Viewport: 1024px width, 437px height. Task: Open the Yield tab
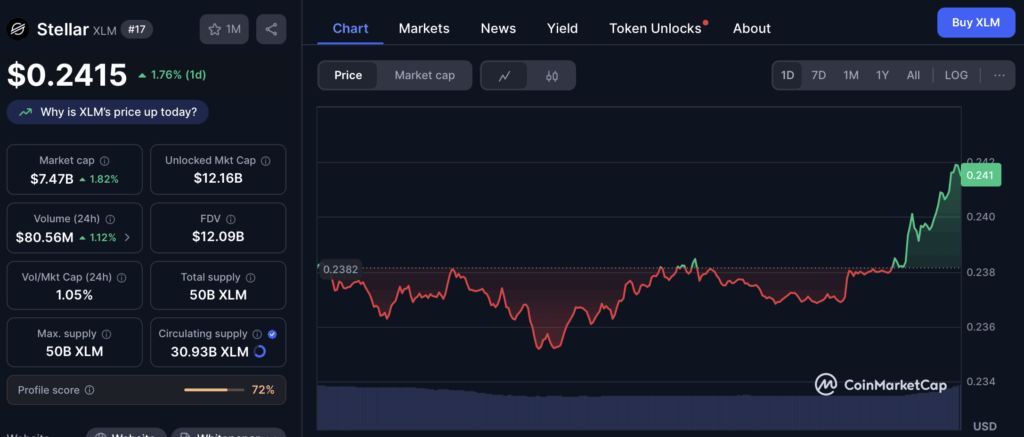click(x=562, y=29)
